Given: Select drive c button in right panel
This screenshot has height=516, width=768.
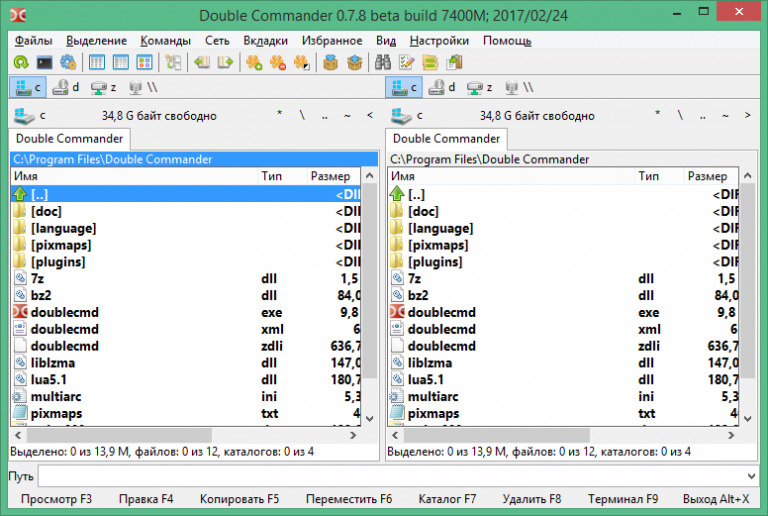Looking at the screenshot, I should 405,88.
